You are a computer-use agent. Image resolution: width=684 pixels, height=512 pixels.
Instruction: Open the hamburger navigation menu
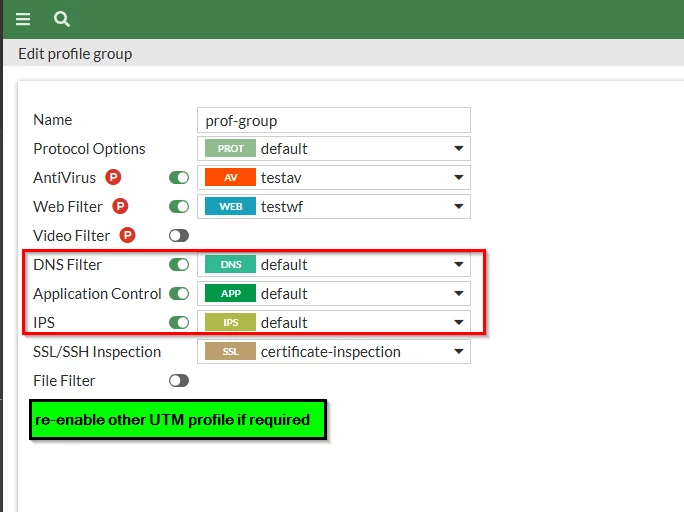[23, 19]
